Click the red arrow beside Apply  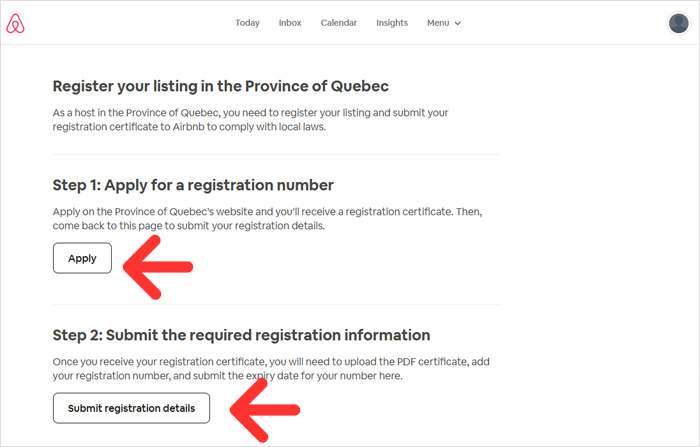[x=158, y=267]
